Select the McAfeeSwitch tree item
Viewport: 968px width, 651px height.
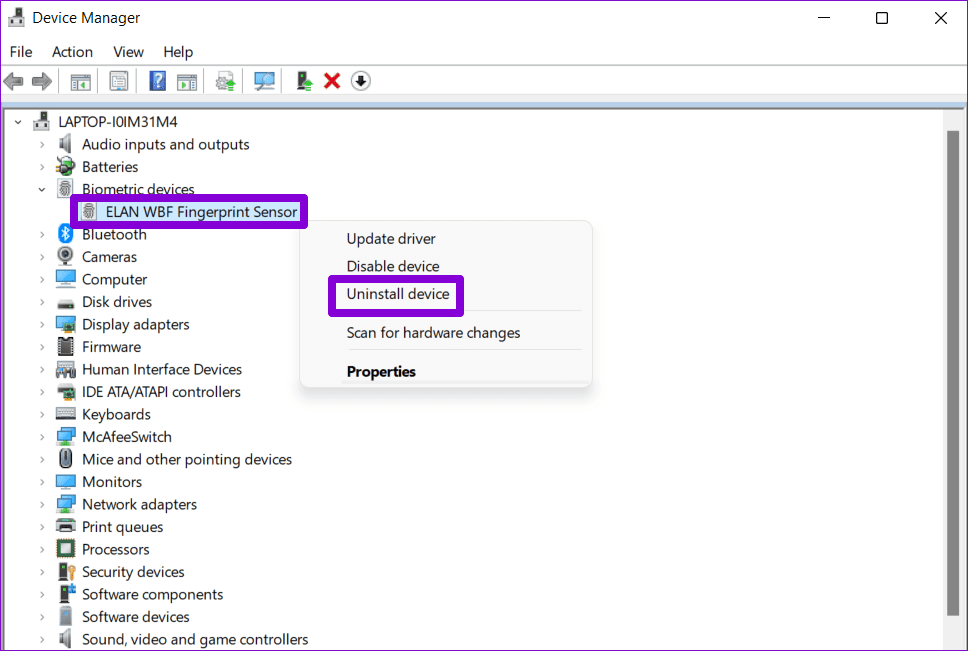click(127, 436)
